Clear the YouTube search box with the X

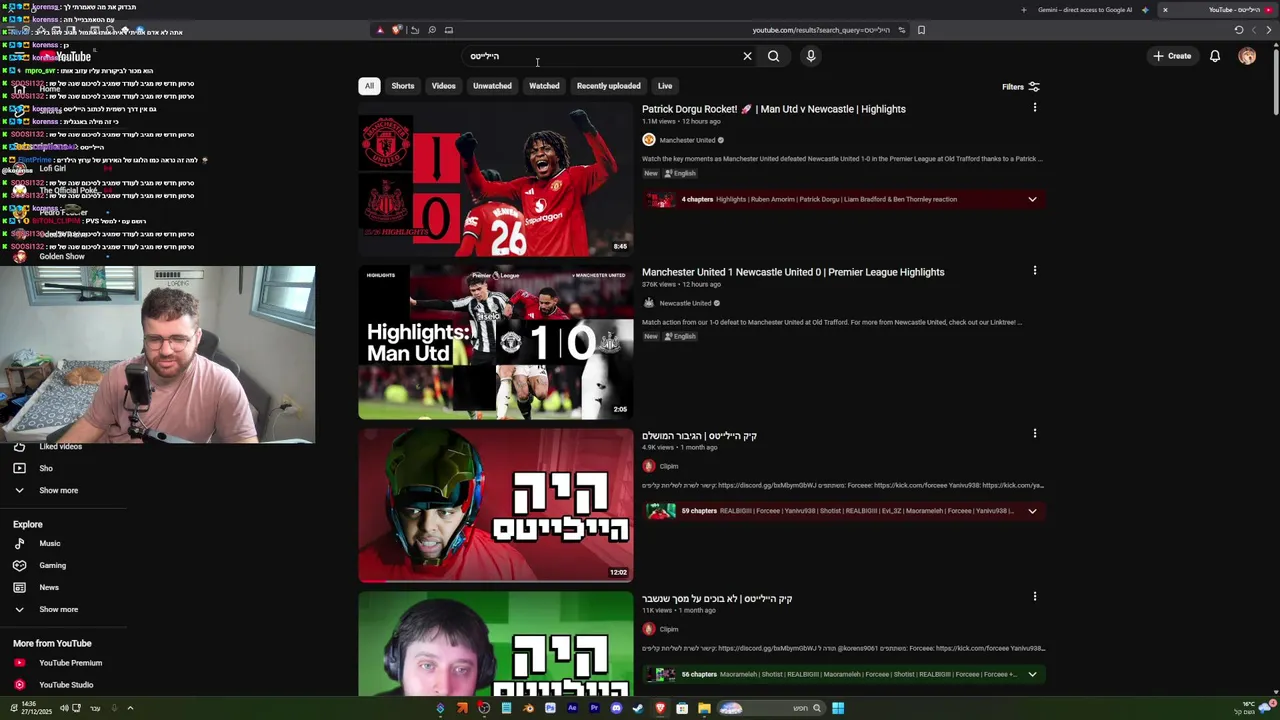747,56
